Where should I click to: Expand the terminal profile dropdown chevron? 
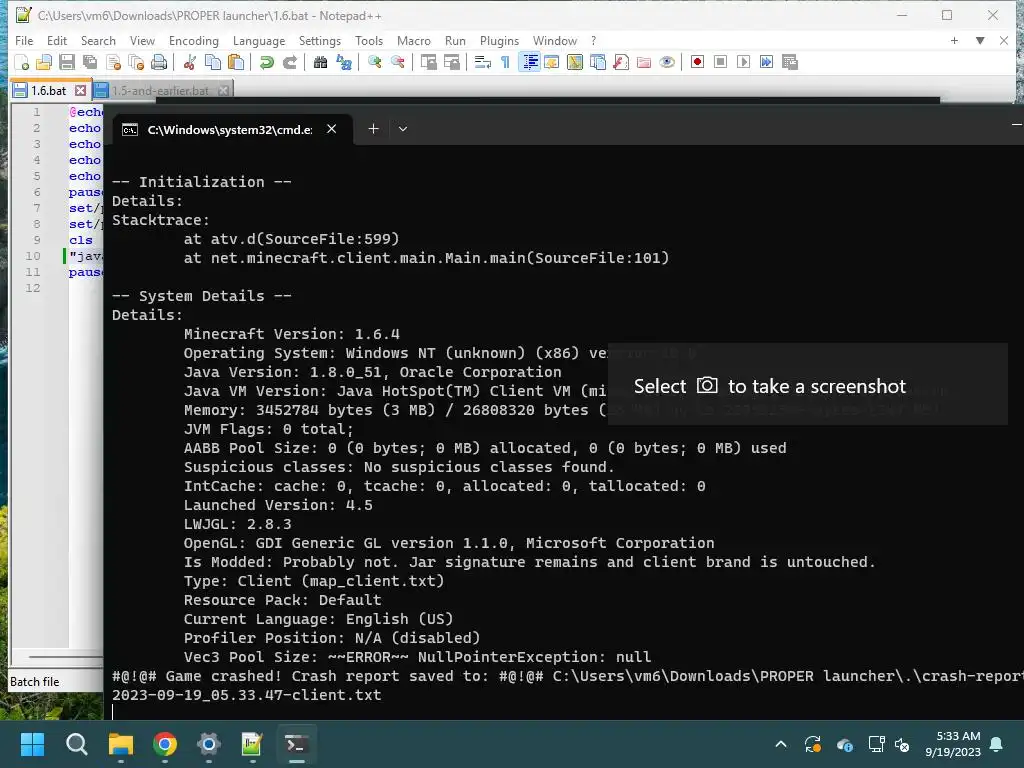click(403, 129)
